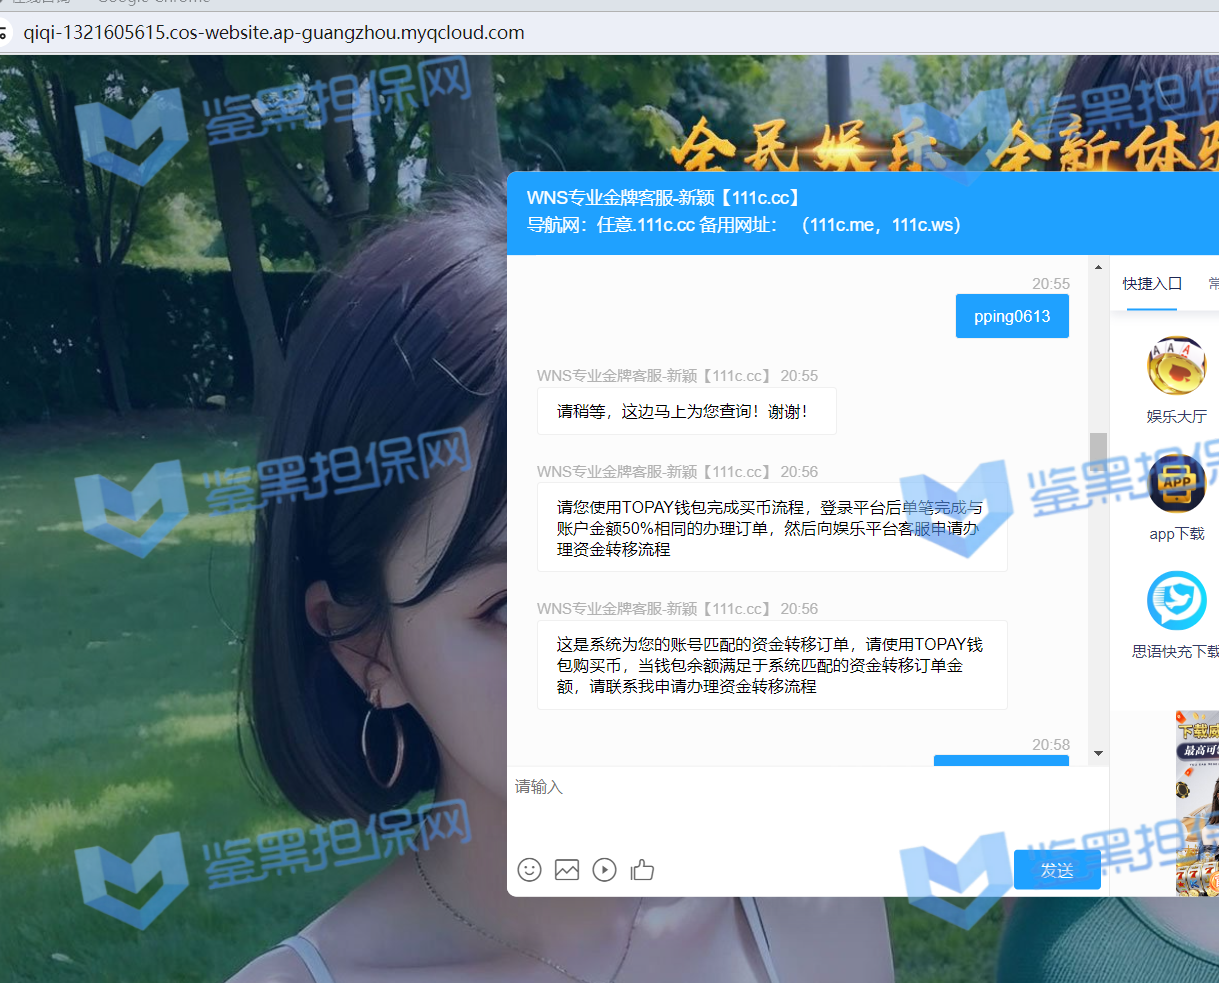
Task: Click the chat scrollbar down arrow
Action: 1098,753
